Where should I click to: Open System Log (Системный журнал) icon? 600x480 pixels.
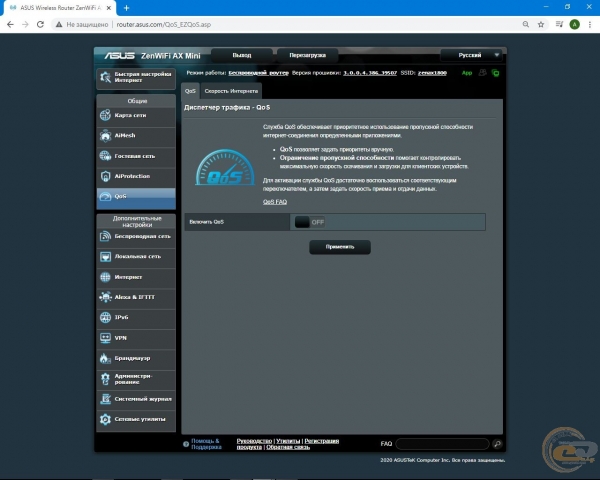click(x=105, y=399)
